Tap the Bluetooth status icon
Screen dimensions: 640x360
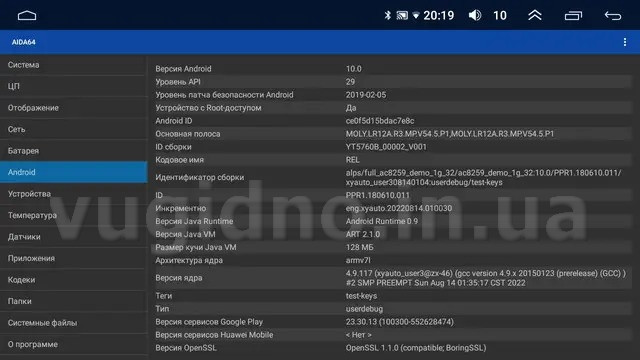387,16
